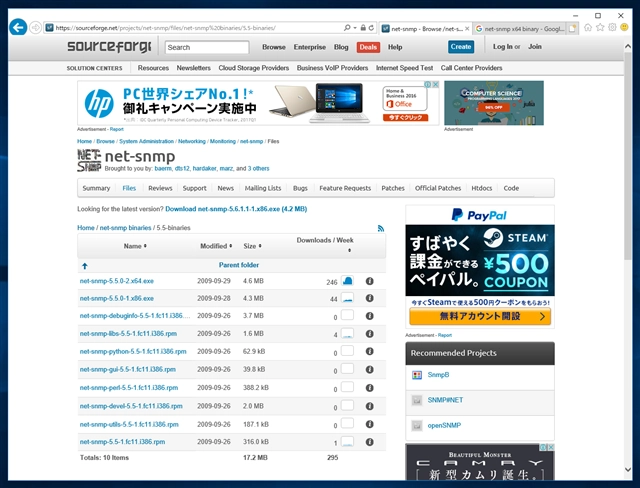640x488 pixels.
Task: Click the yellow PayPal account button in ad
Action: click(x=480, y=316)
